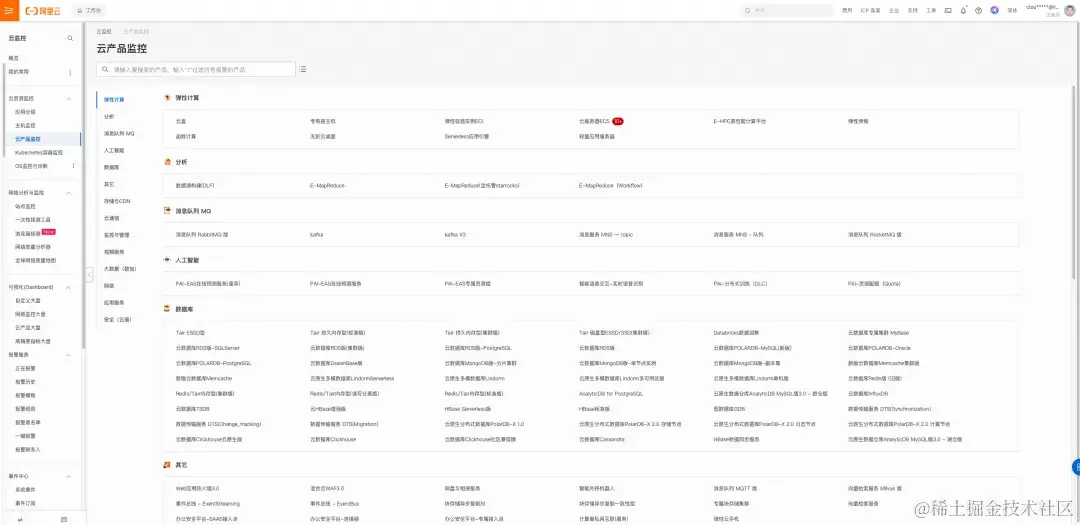This screenshot has height=525, width=1080.
Task: Open the 函数计算 product link
Action: [x=186, y=136]
